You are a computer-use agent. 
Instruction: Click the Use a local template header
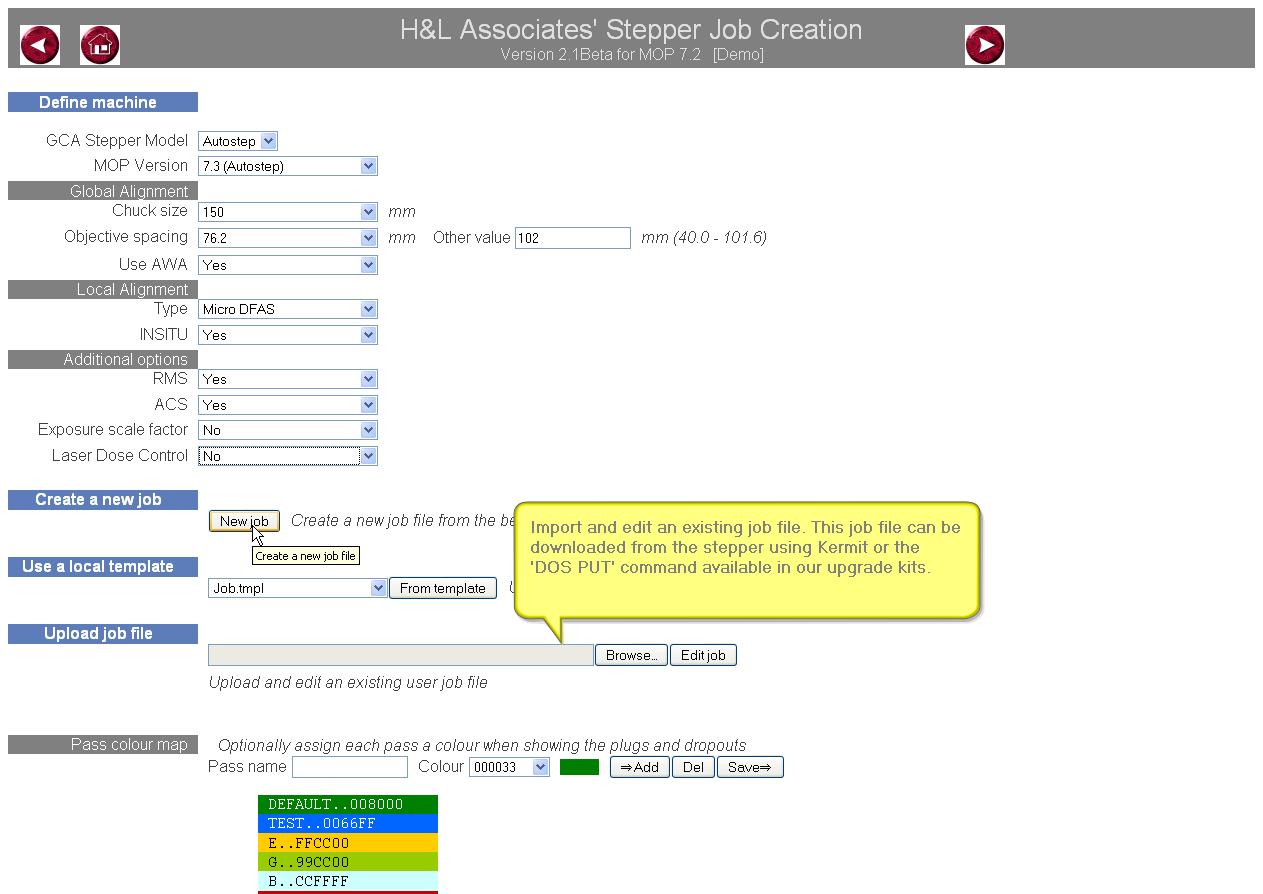tap(103, 566)
